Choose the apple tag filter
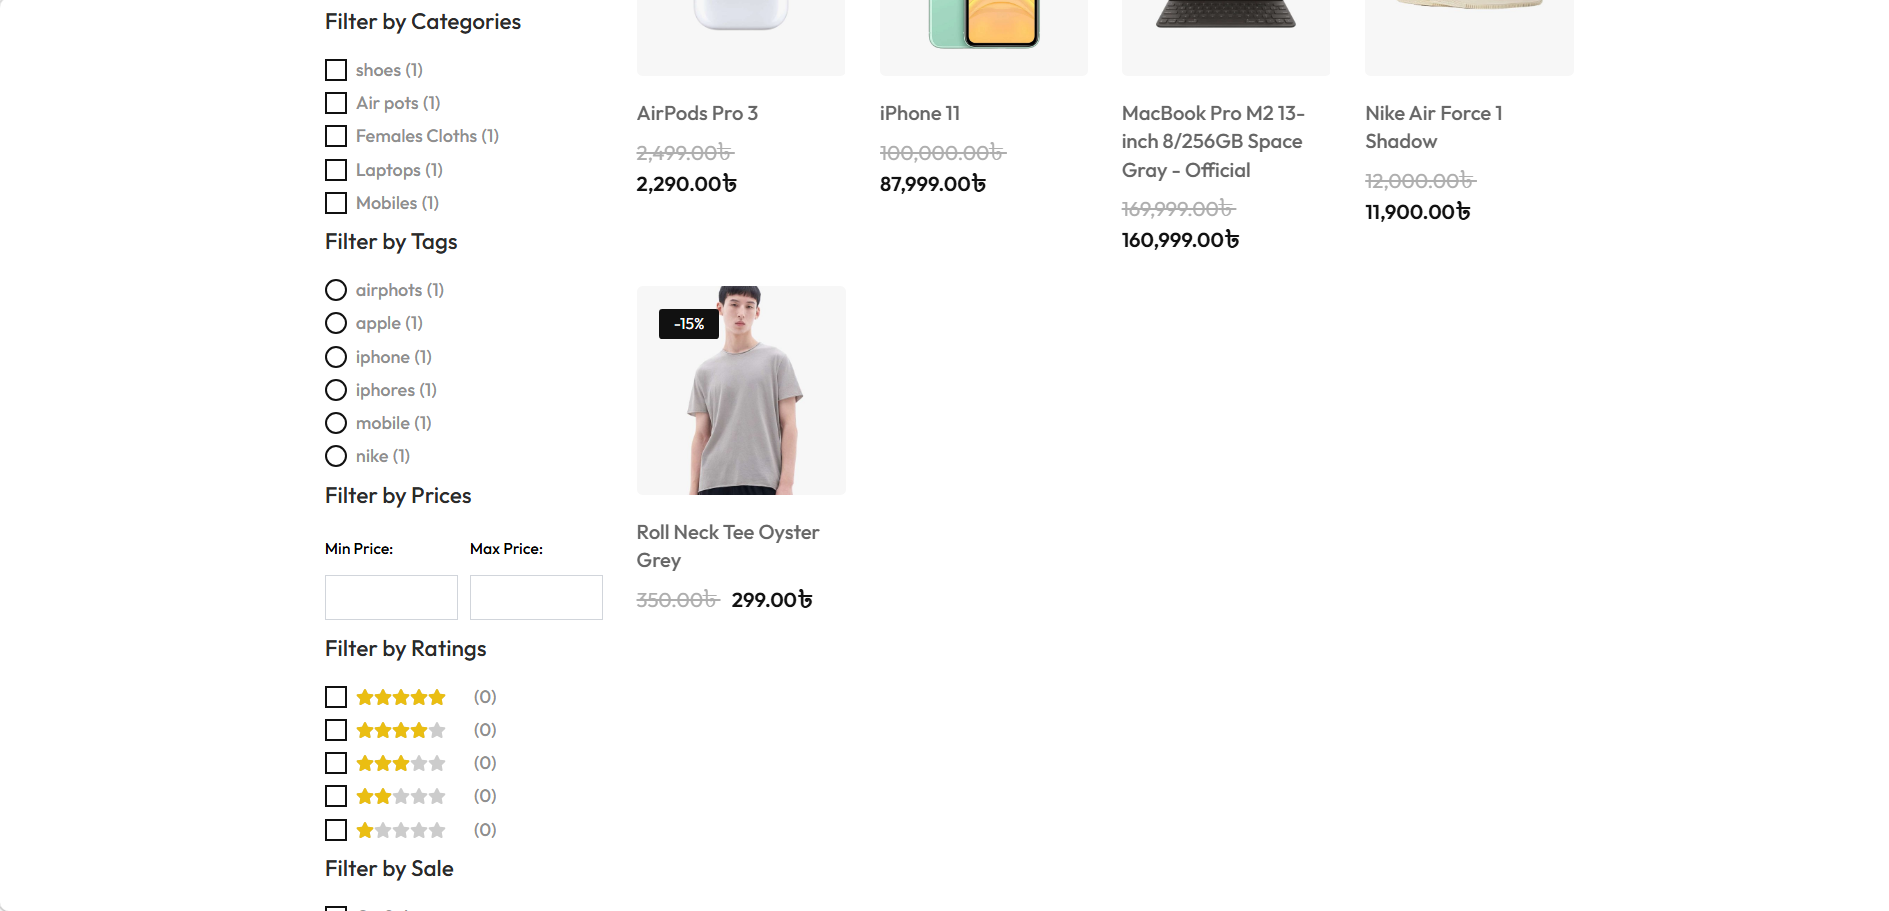The height and width of the screenshot is (911, 1889). pyautogui.click(x=336, y=323)
